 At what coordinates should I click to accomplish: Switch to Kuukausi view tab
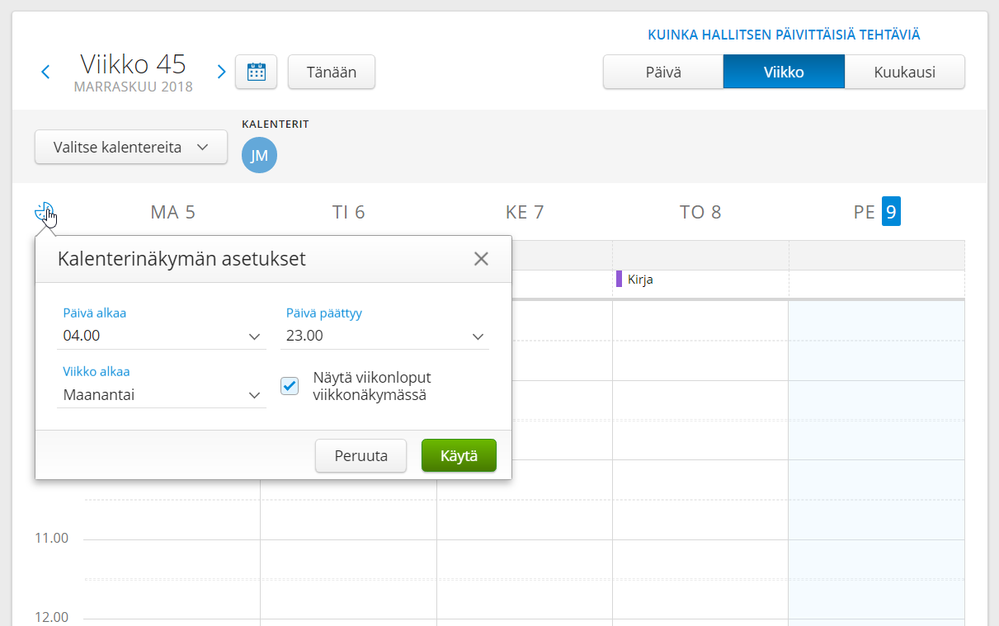click(904, 72)
